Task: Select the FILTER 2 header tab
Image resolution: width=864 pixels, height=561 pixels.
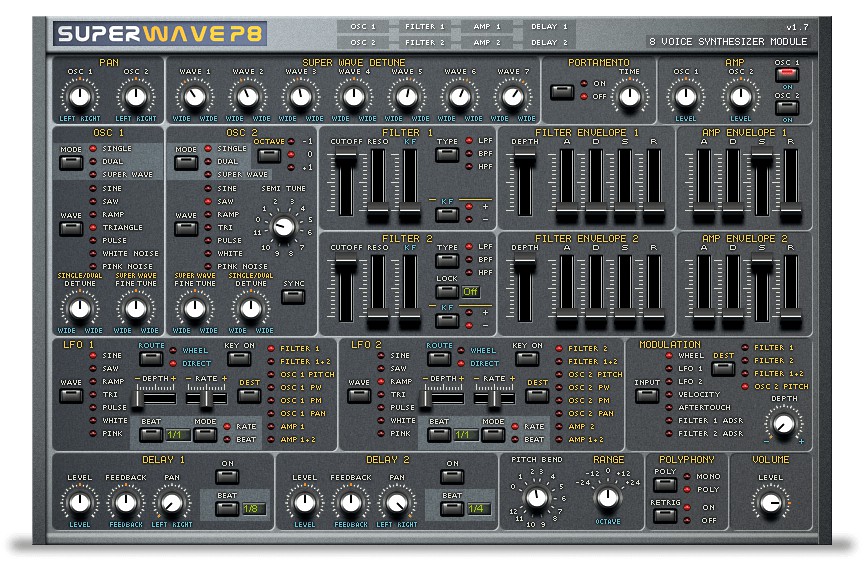Action: pyautogui.click(x=424, y=42)
